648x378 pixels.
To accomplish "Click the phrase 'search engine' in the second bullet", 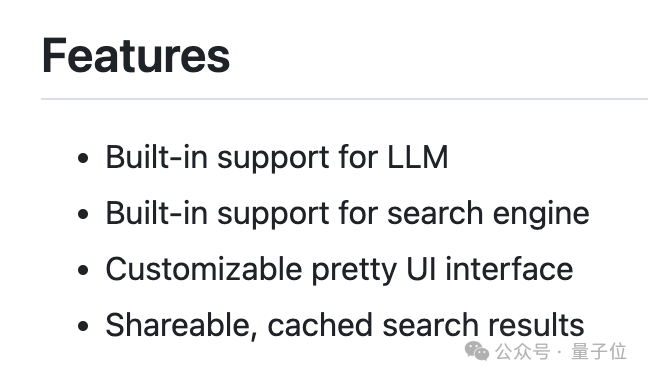I will point(488,214).
